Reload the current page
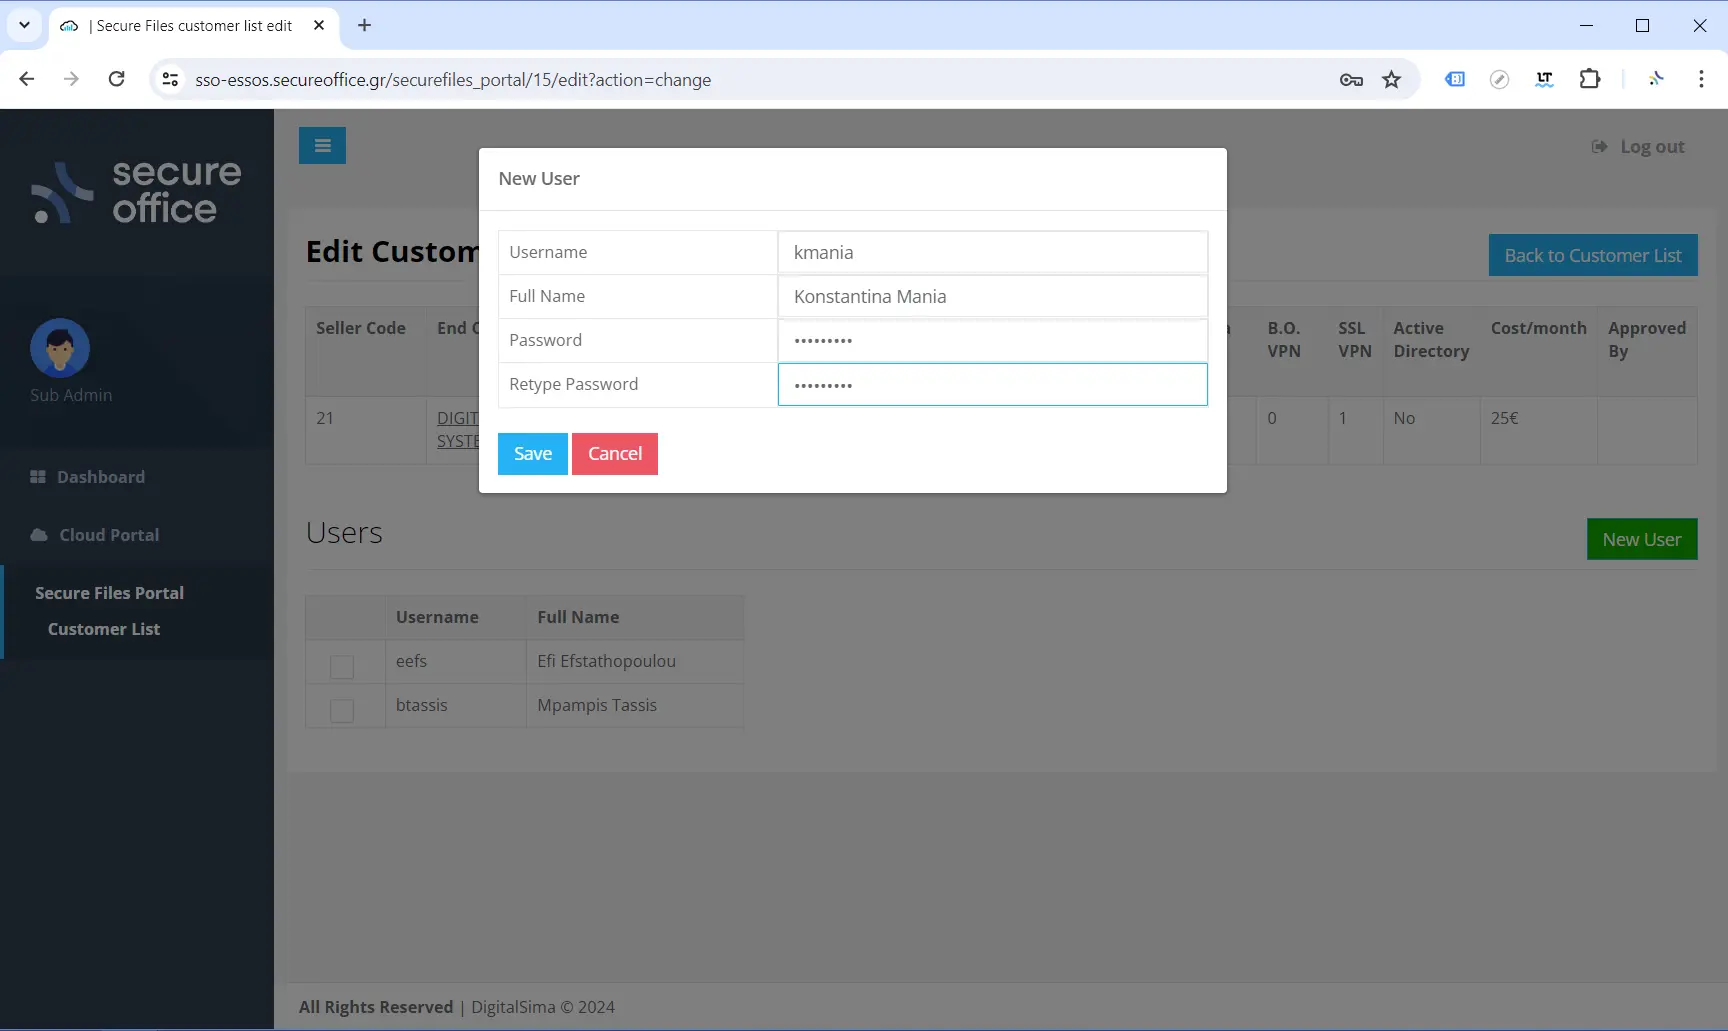The height and width of the screenshot is (1031, 1728). [116, 79]
